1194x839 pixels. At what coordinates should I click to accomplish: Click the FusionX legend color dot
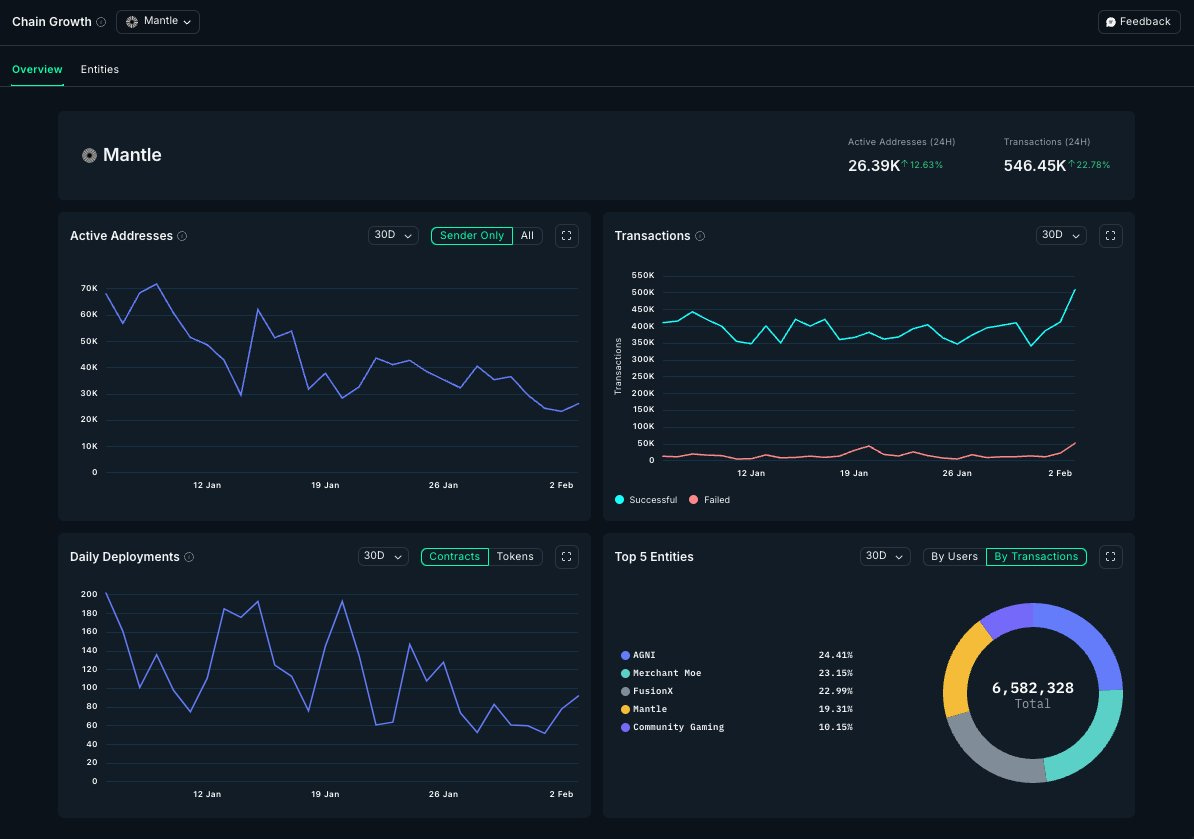click(x=625, y=691)
